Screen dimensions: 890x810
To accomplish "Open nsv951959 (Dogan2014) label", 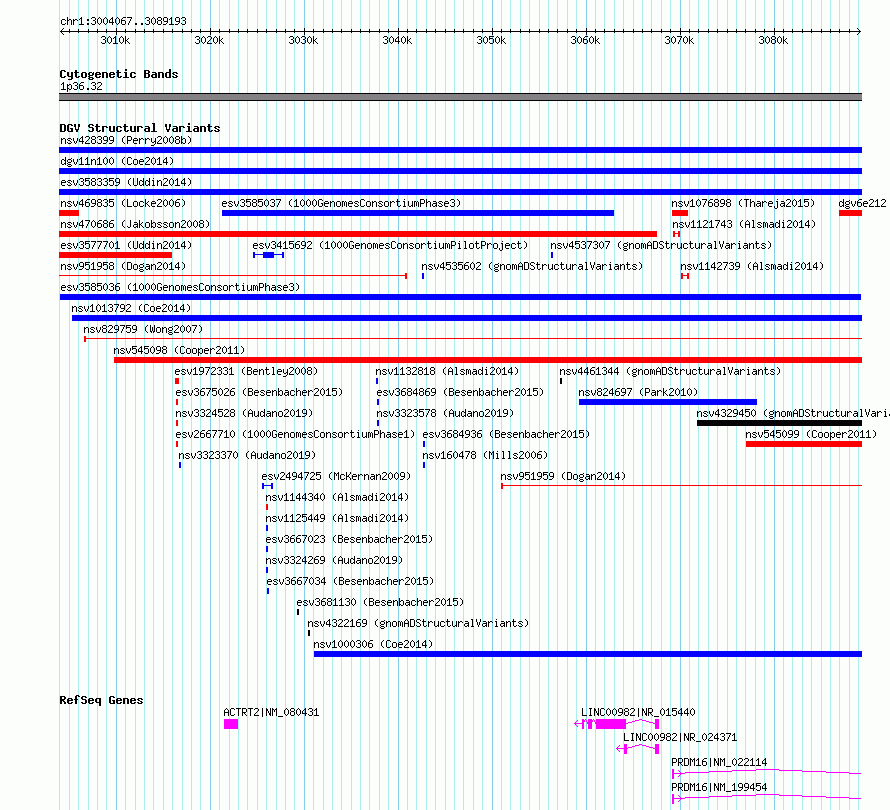I will click(x=563, y=476).
